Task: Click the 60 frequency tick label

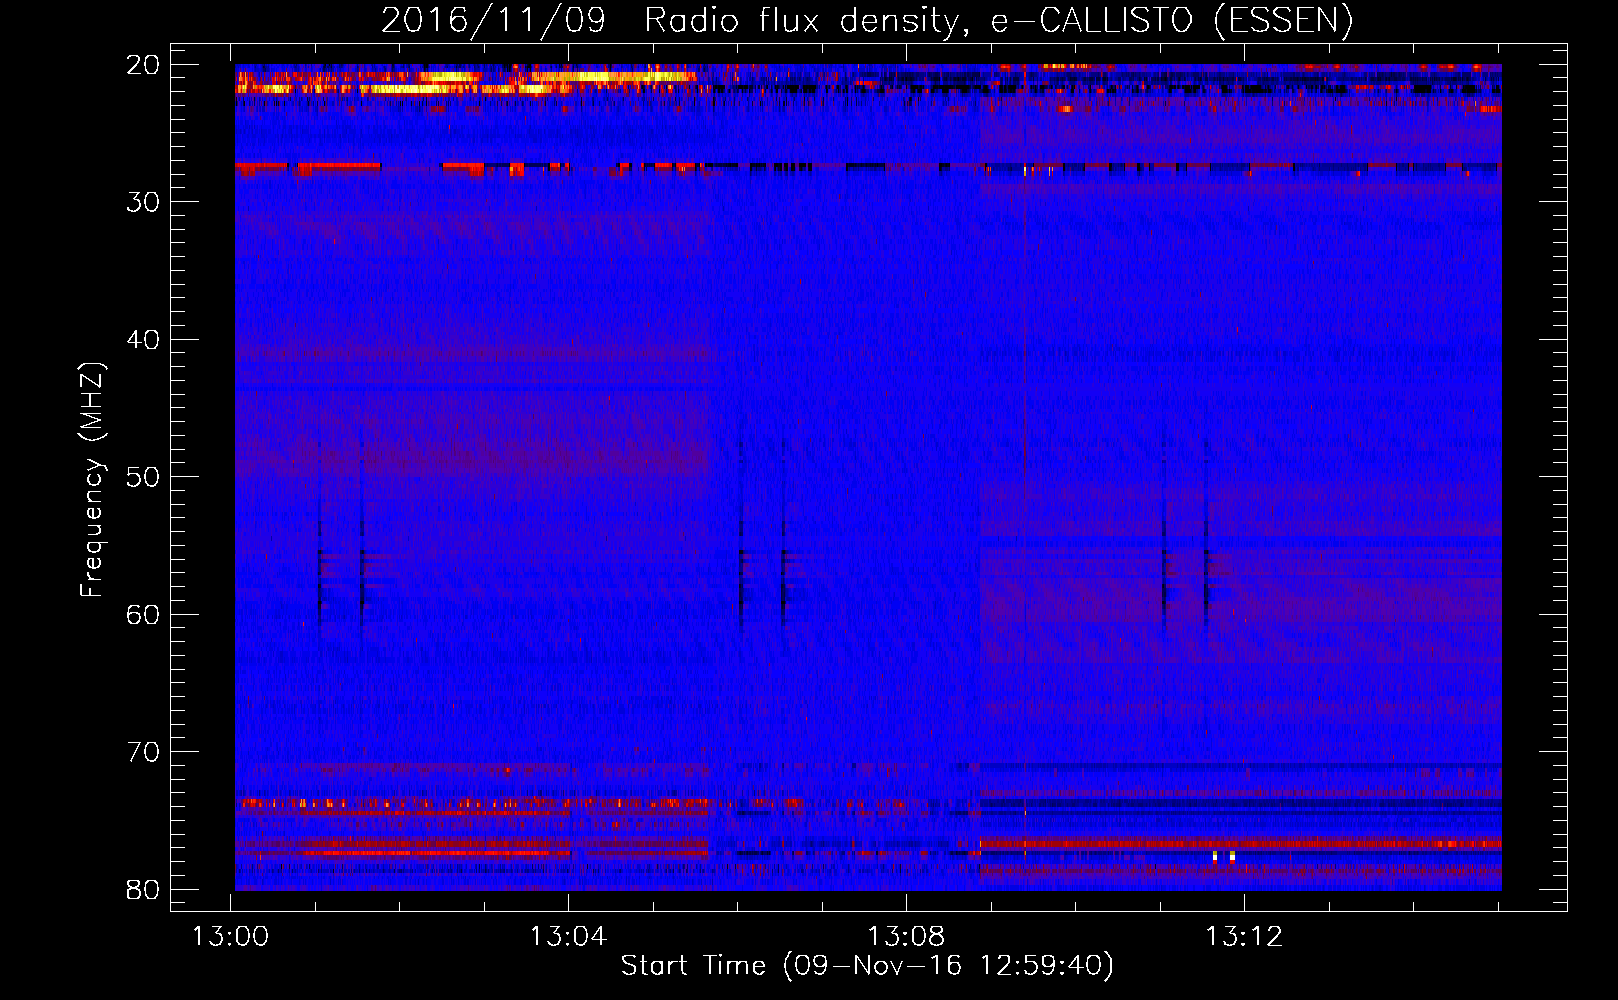Action: coord(143,615)
